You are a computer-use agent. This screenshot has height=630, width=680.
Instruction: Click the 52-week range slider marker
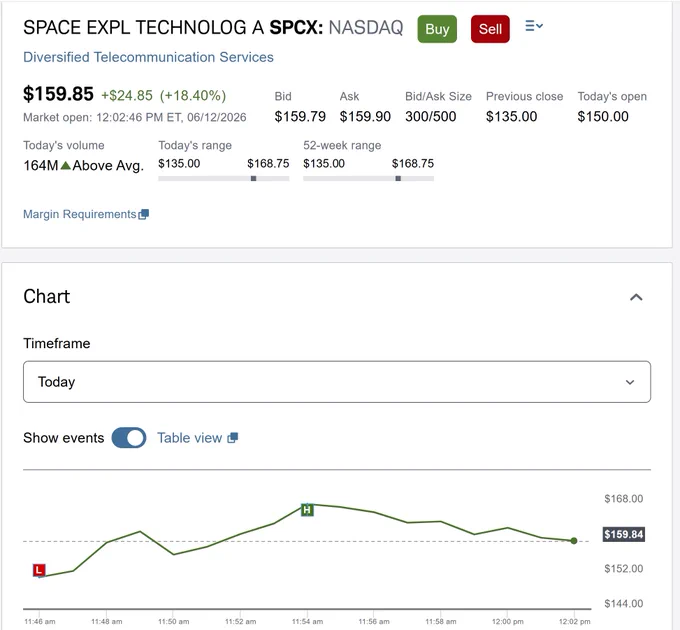[398, 179]
